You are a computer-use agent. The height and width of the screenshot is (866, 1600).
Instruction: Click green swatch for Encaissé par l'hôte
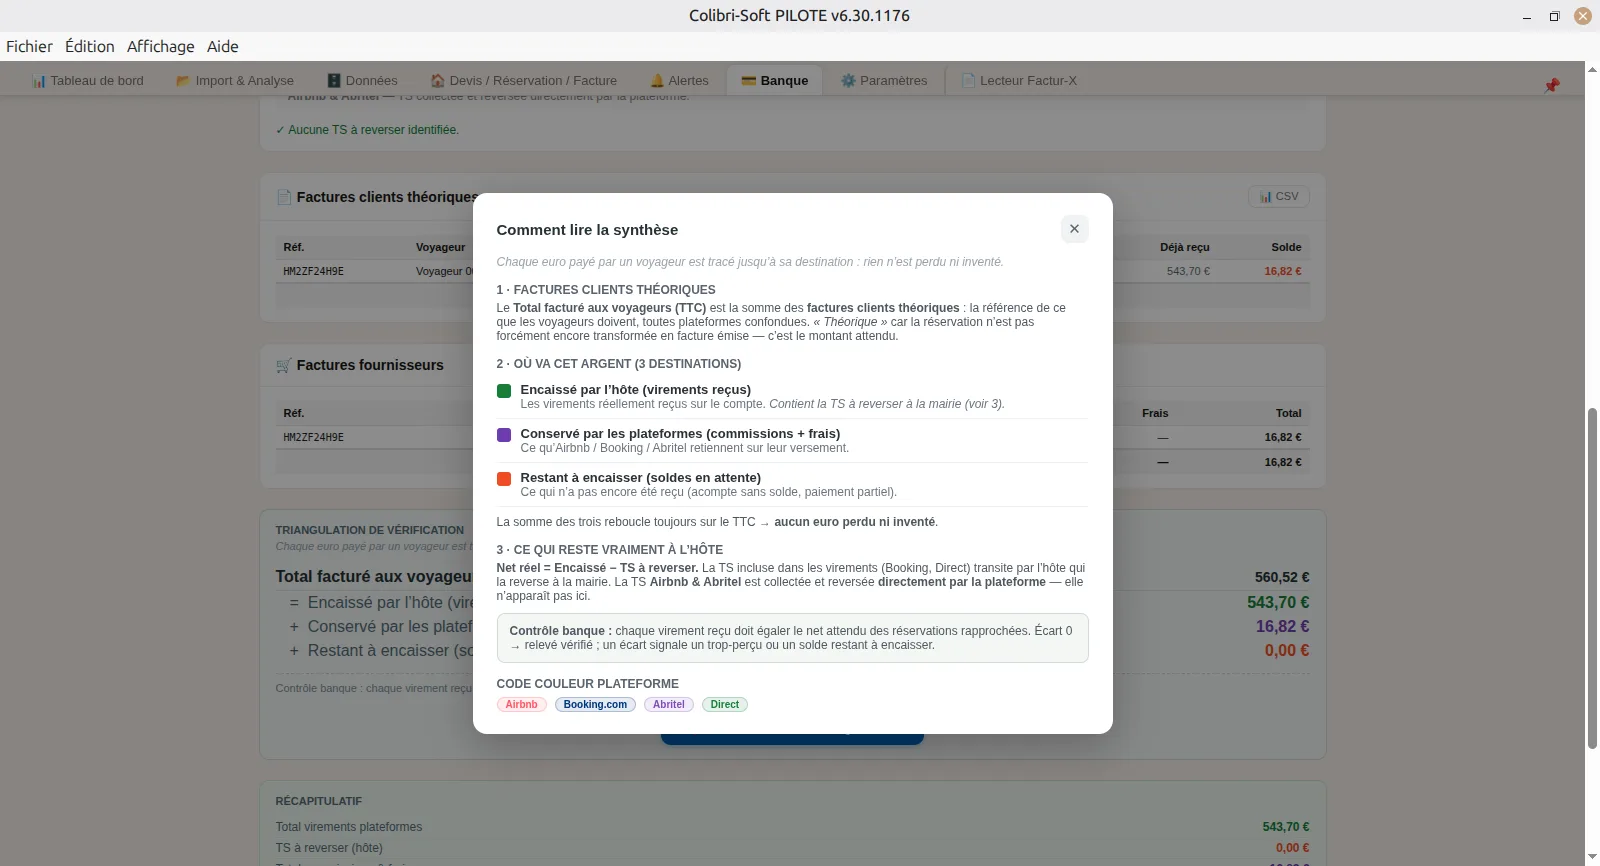coord(504,391)
